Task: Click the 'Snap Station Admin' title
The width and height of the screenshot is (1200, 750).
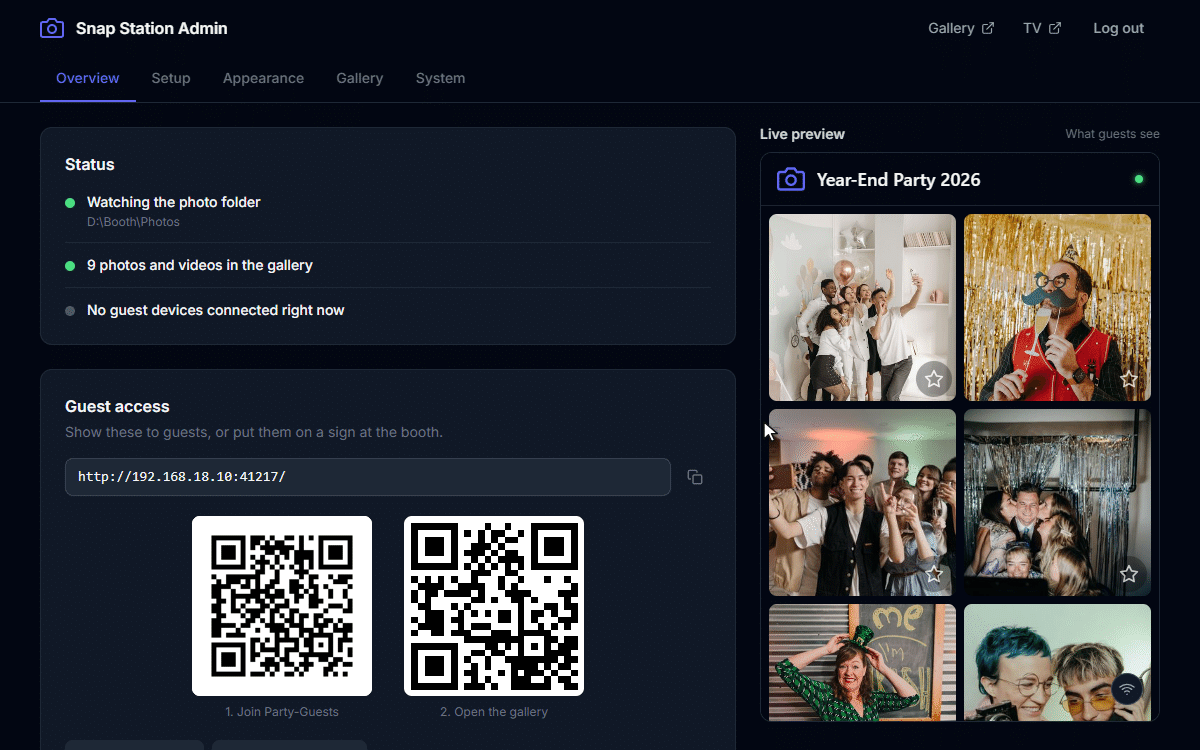Action: 152,28
